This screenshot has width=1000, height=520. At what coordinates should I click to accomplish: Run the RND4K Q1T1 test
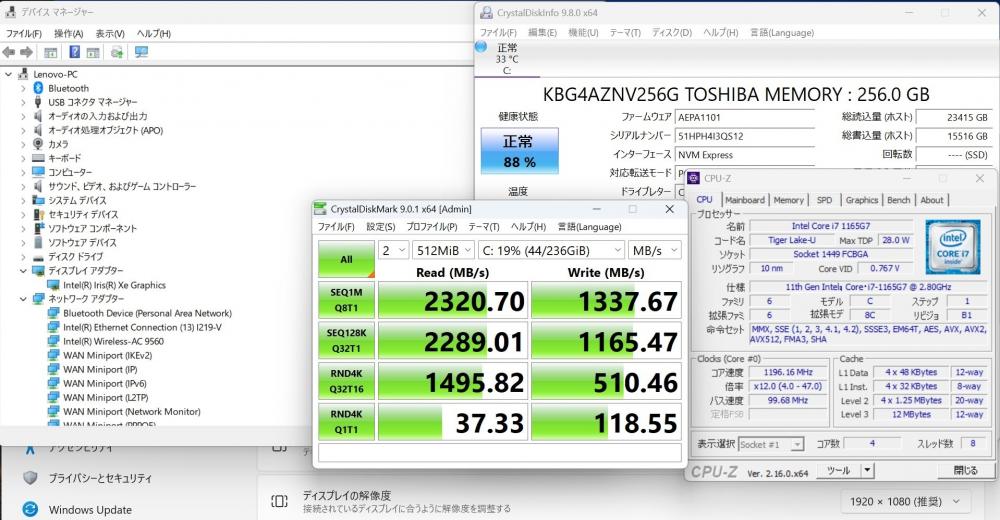[x=346, y=422]
